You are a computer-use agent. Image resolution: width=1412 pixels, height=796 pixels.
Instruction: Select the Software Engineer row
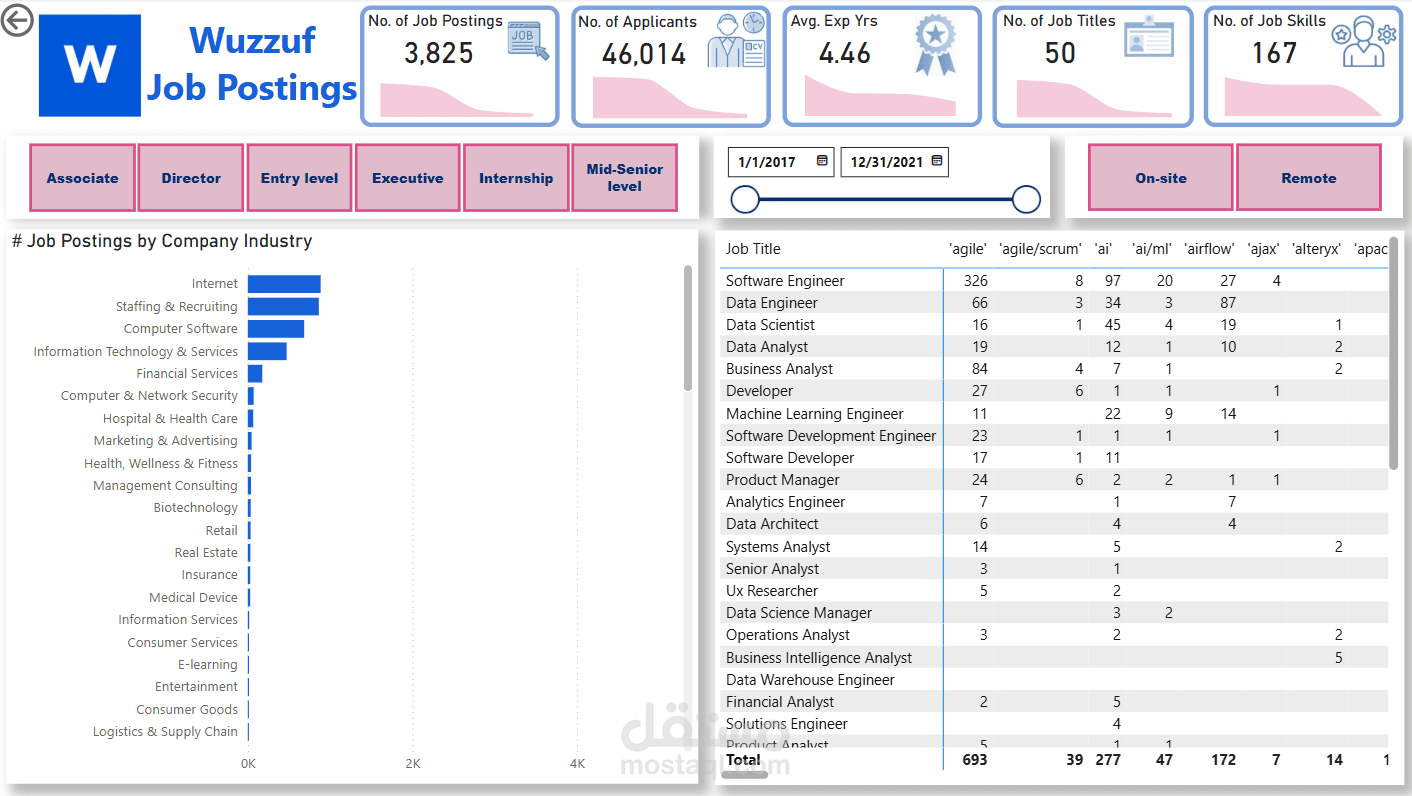coord(1054,281)
